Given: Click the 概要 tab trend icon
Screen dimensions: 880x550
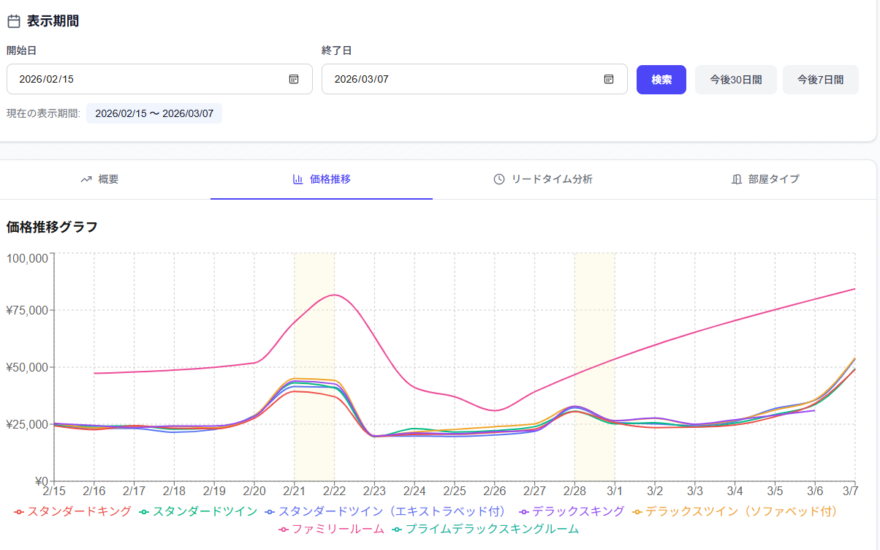Looking at the screenshot, I should (86, 179).
